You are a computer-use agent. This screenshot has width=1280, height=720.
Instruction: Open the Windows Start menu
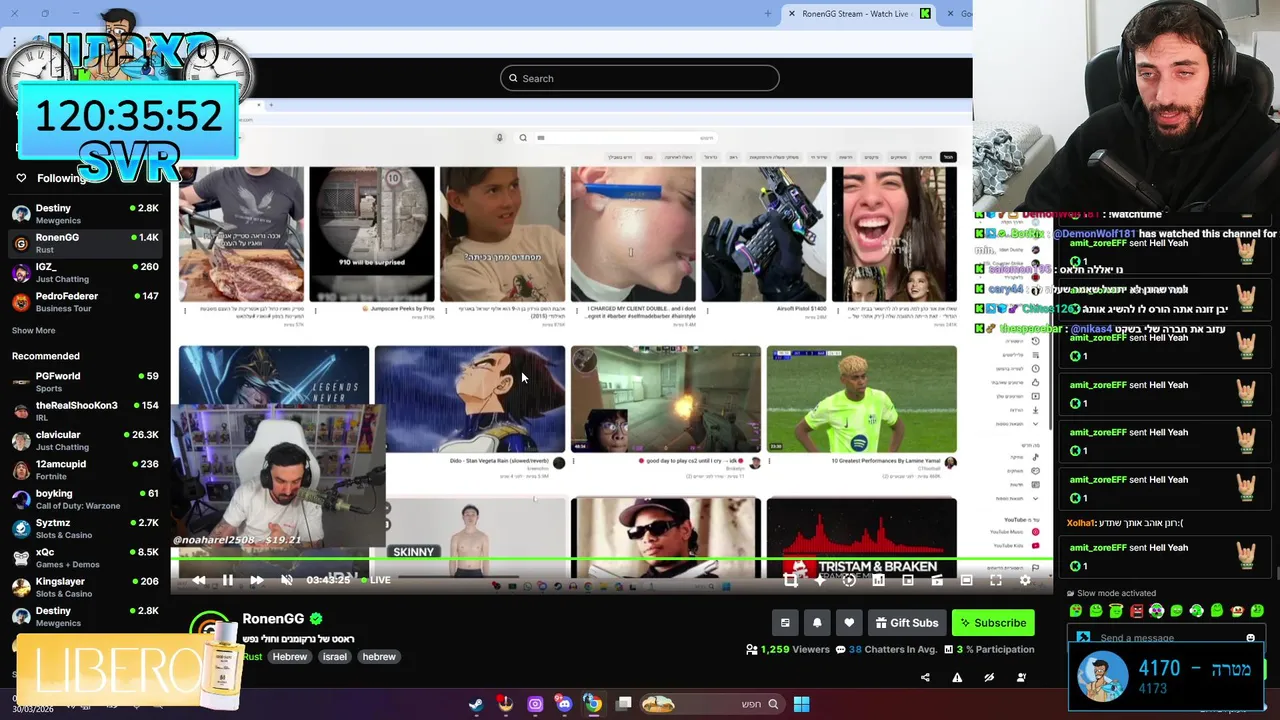pyautogui.click(x=801, y=704)
